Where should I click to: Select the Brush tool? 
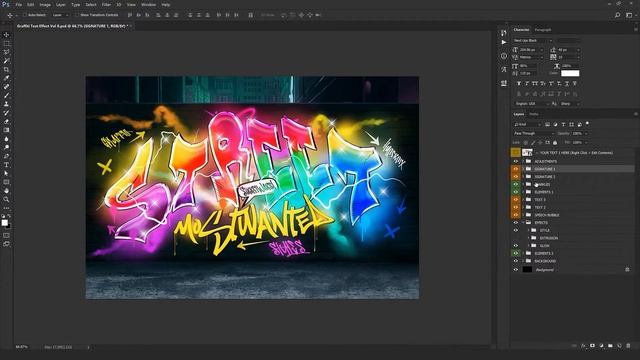6,96
